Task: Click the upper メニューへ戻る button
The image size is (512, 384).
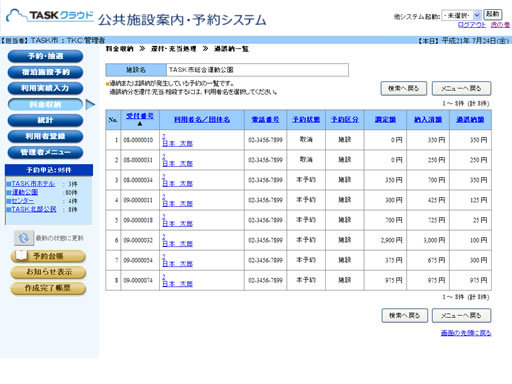Action: point(461,88)
